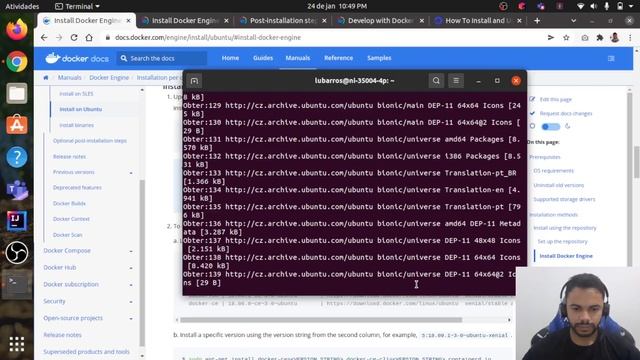
Task: Expand the Docker Hub section
Action: [x=131, y=268]
